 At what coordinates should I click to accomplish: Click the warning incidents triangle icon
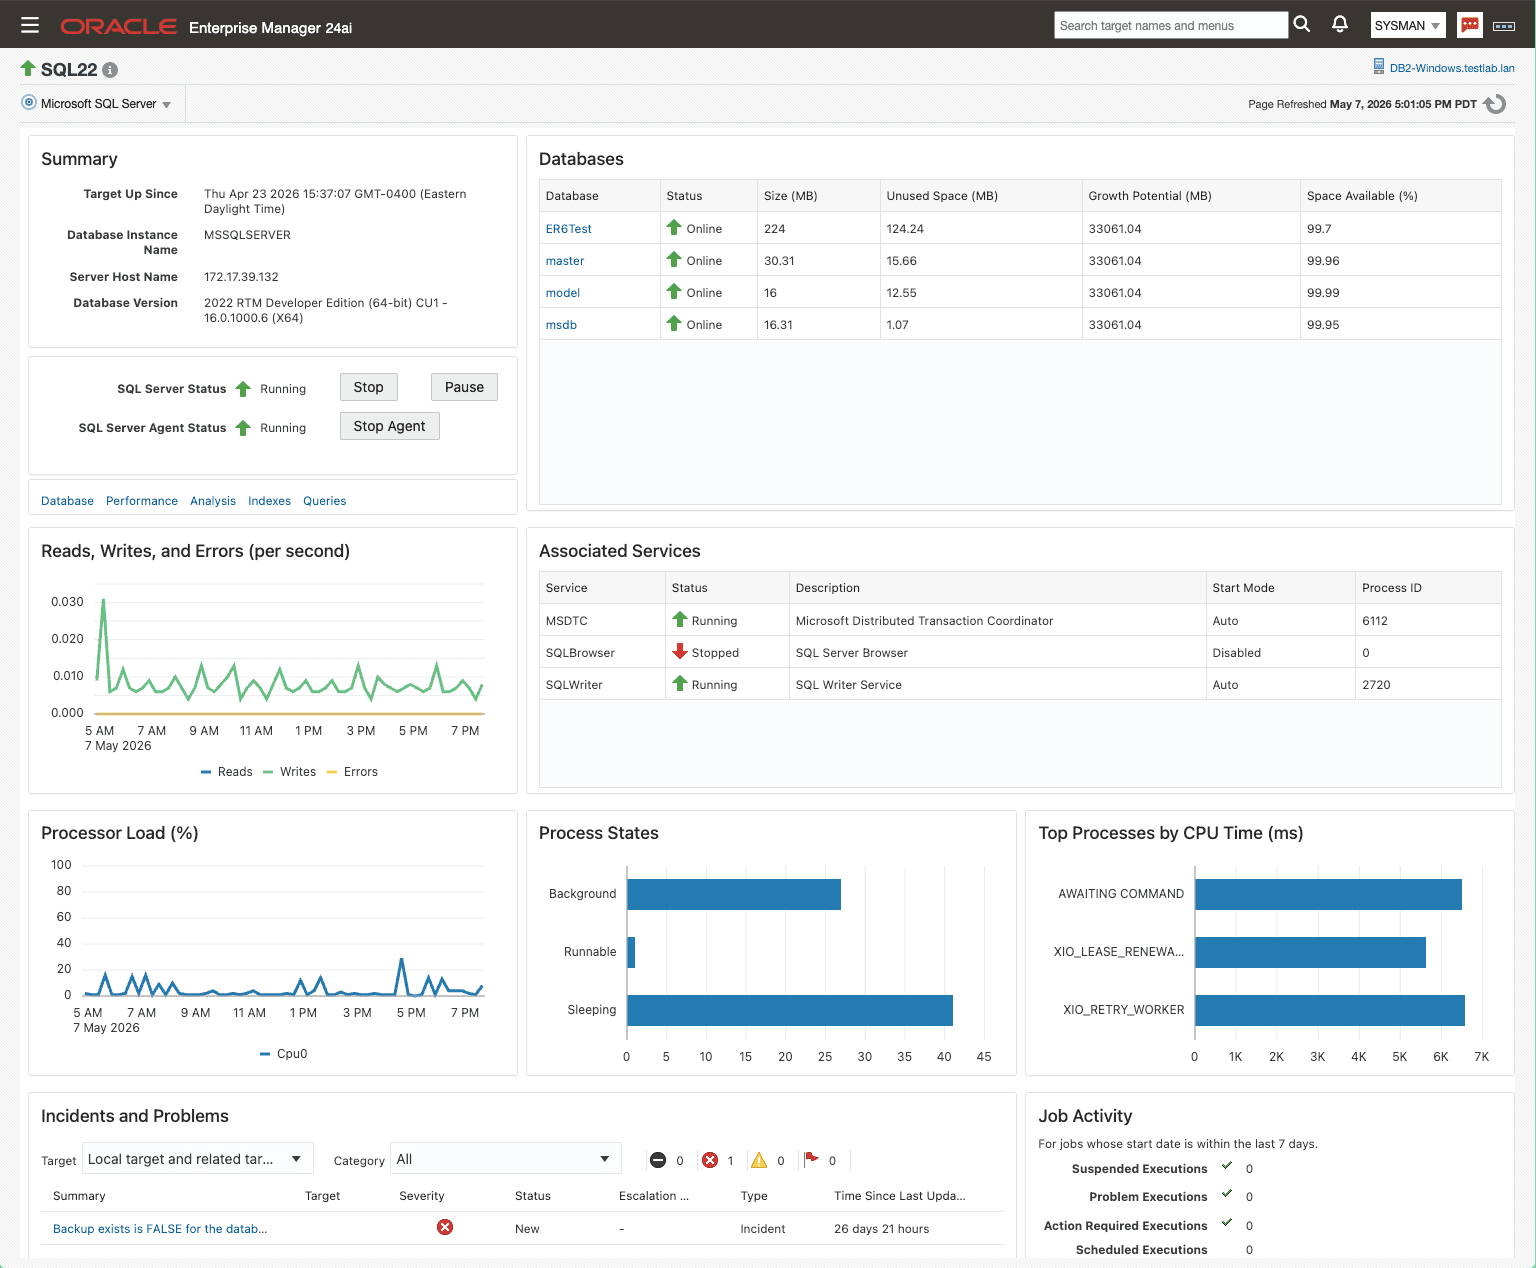[x=759, y=1160]
